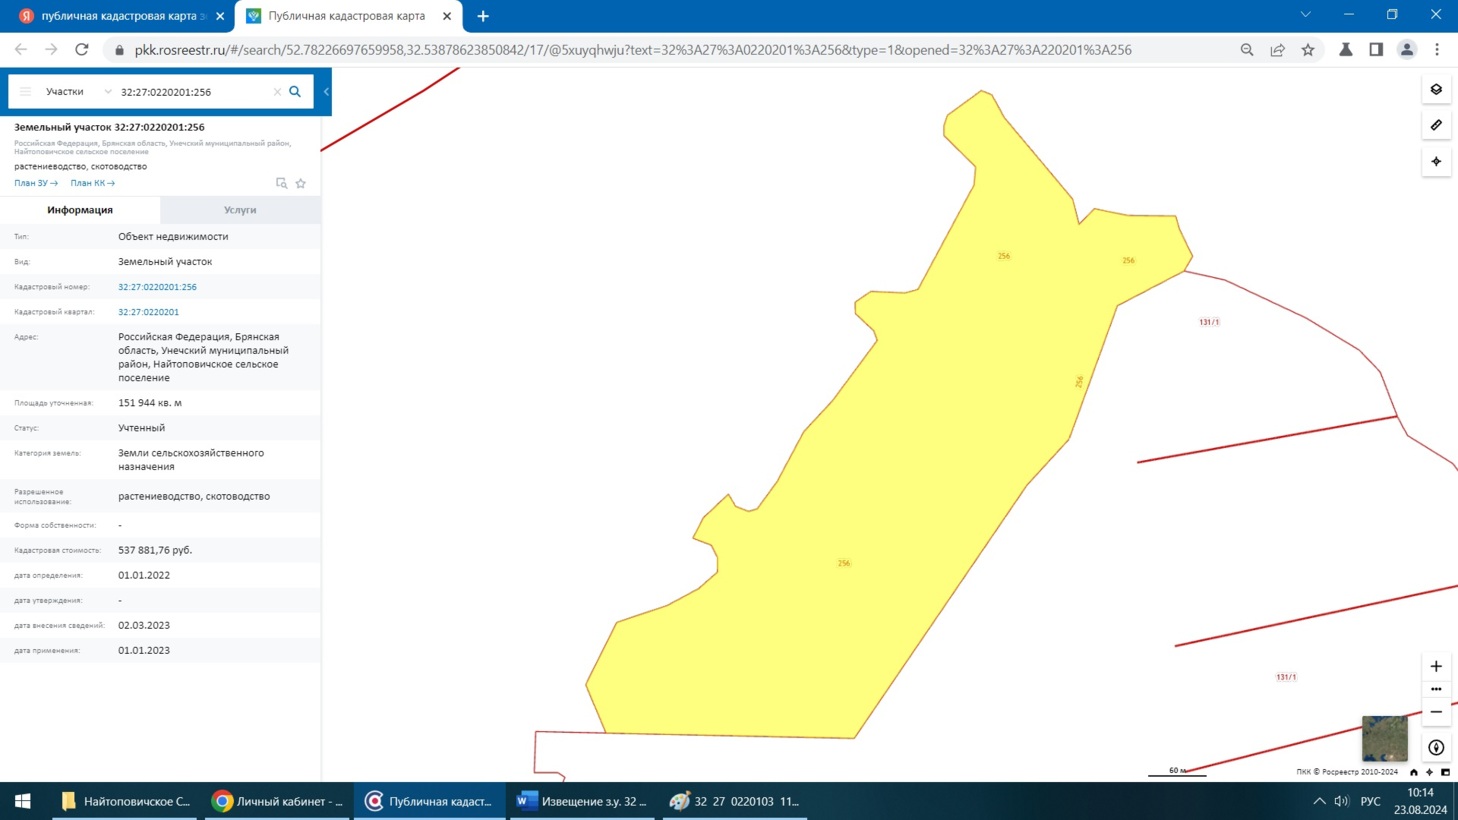Screen dimensions: 1458x820
Task: Open the План ЗУ link
Action: pyautogui.click(x=36, y=184)
